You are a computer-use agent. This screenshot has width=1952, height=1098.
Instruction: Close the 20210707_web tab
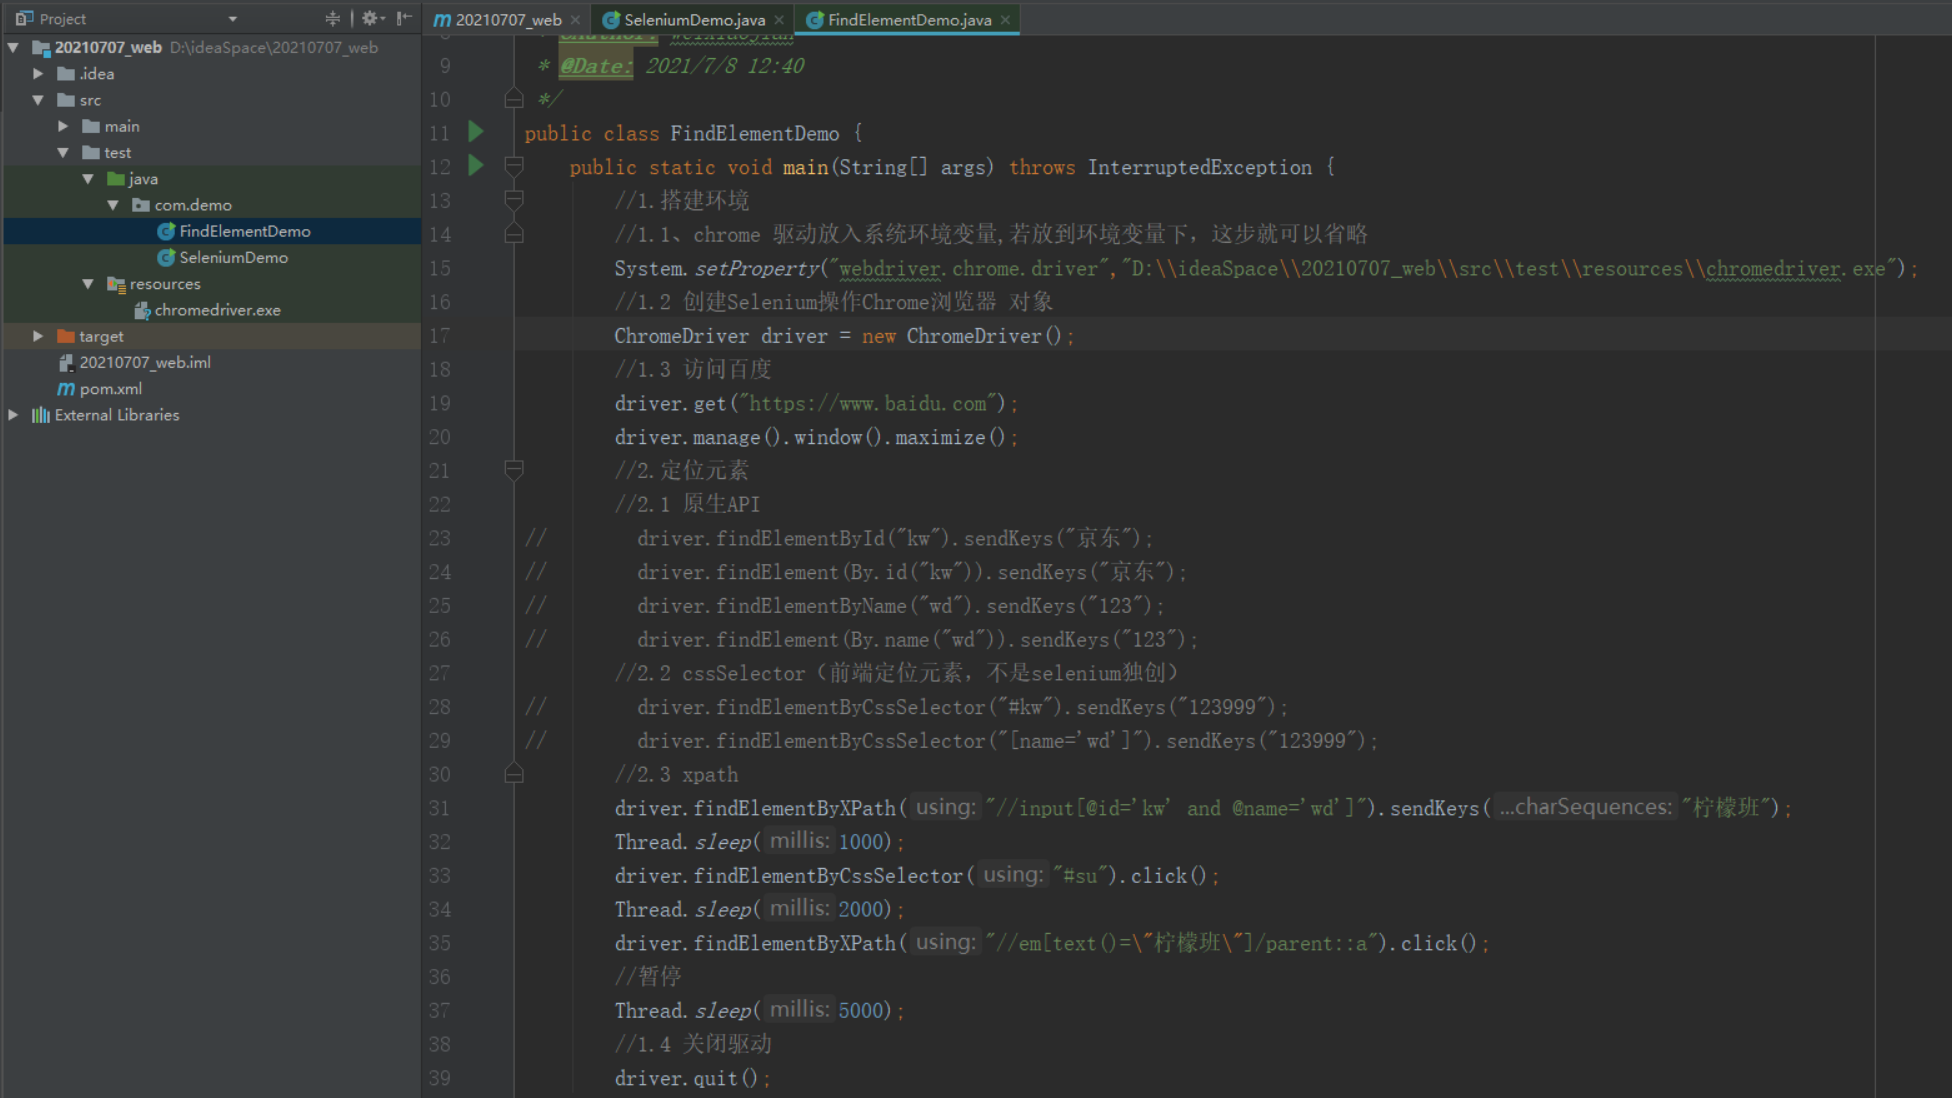[x=575, y=19]
